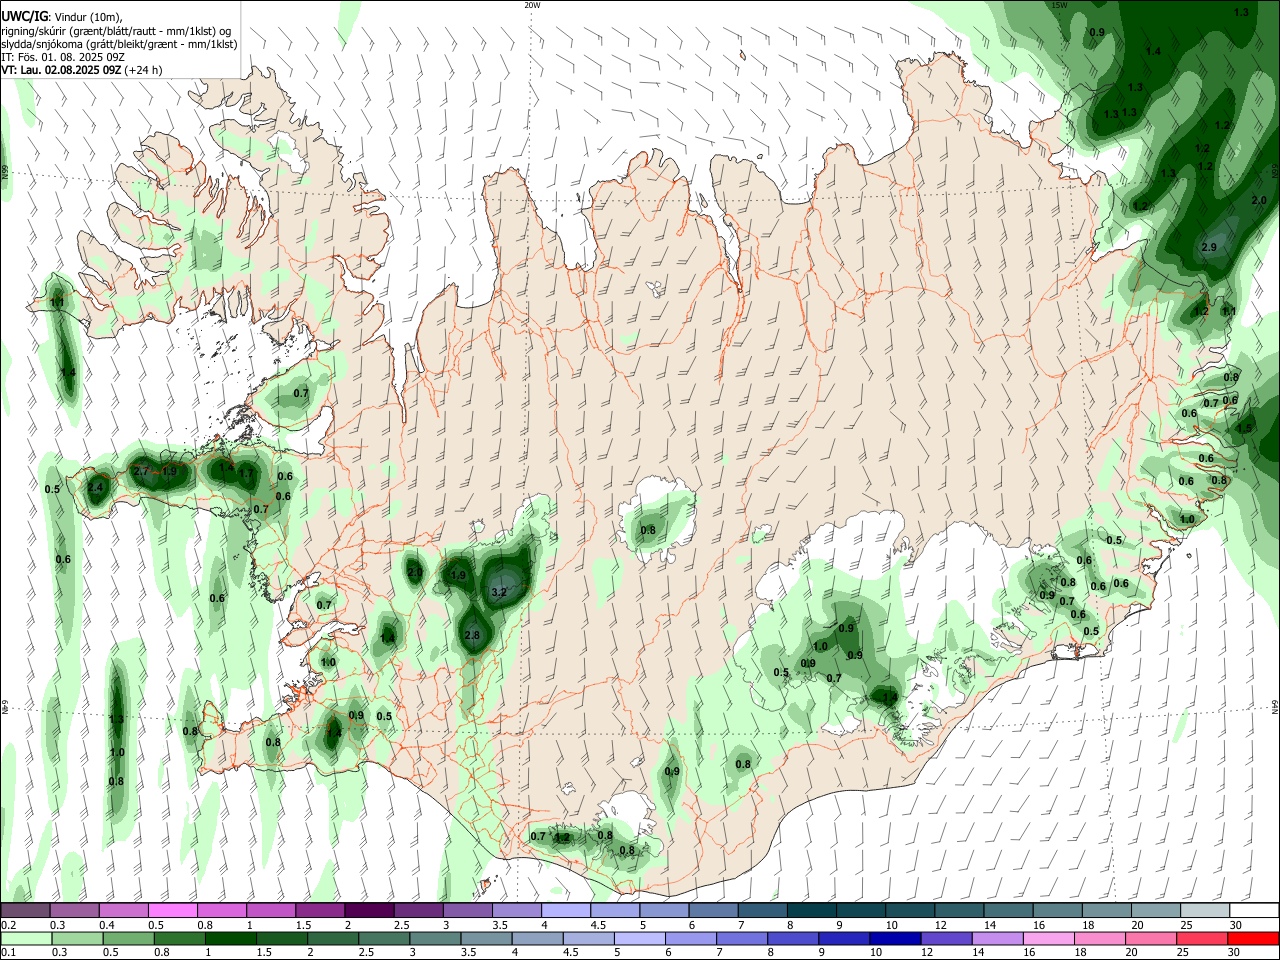Click the white 30+ snow legend swatch
This screenshot has width=1280, height=960.
1252,910
